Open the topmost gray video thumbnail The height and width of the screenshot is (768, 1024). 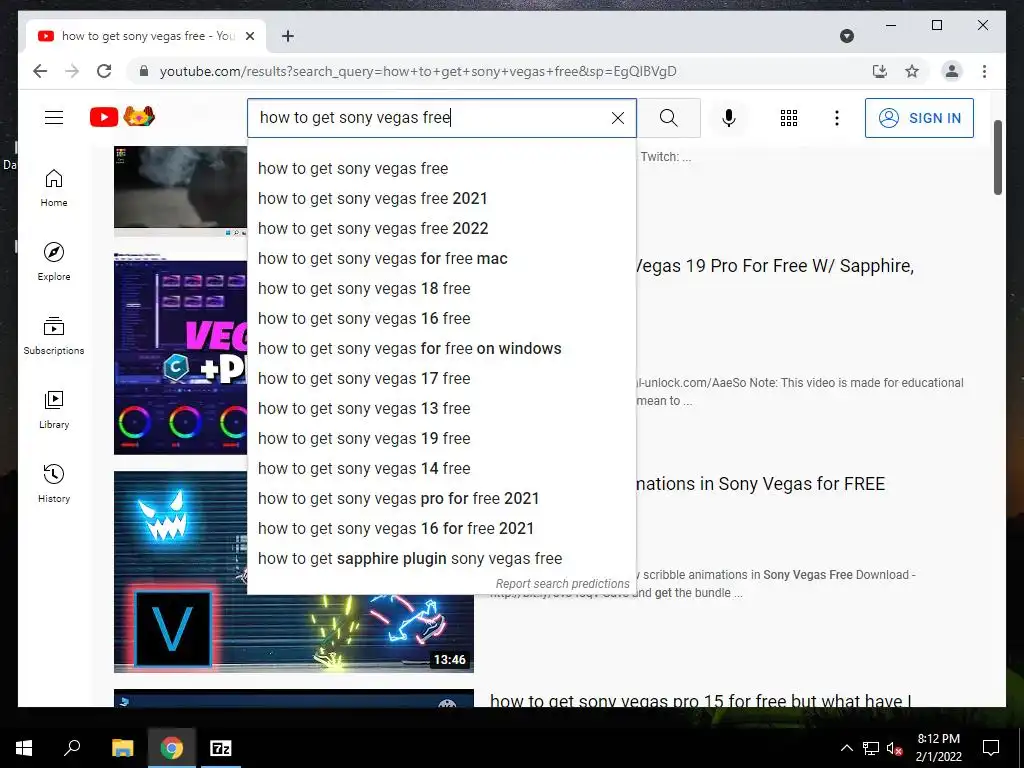pos(180,191)
